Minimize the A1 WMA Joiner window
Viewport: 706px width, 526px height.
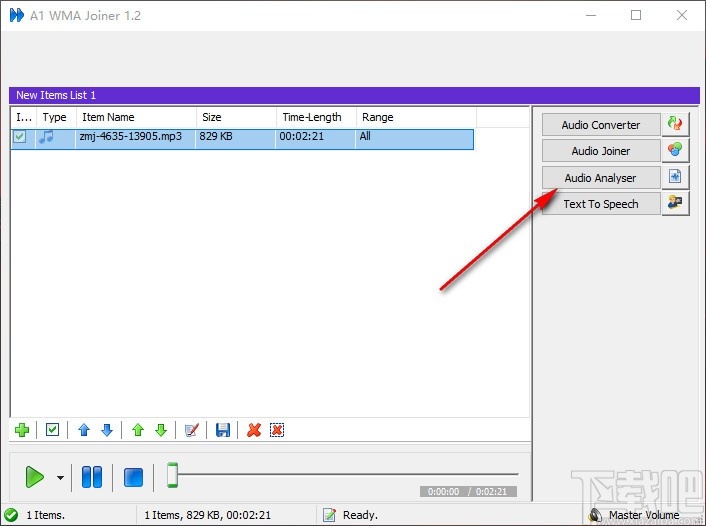tap(591, 15)
